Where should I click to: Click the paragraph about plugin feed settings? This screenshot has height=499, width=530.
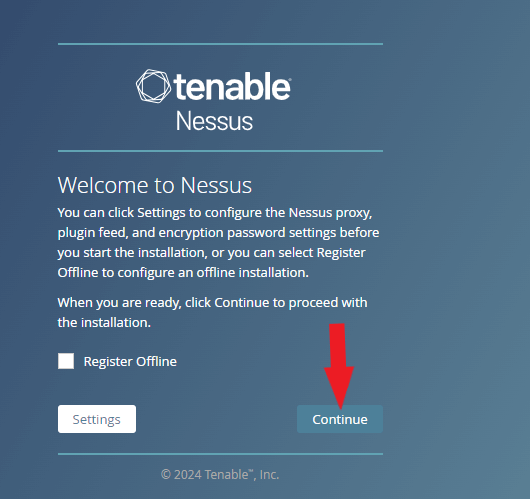(x=218, y=242)
